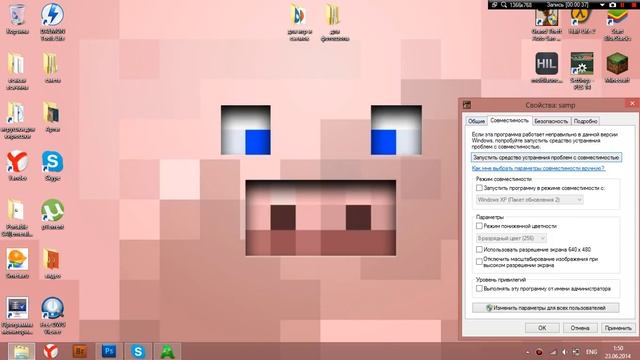Viewport: 640px width, 360px height.
Task: Open the Yandex browser desktop shortcut
Action: (17, 162)
